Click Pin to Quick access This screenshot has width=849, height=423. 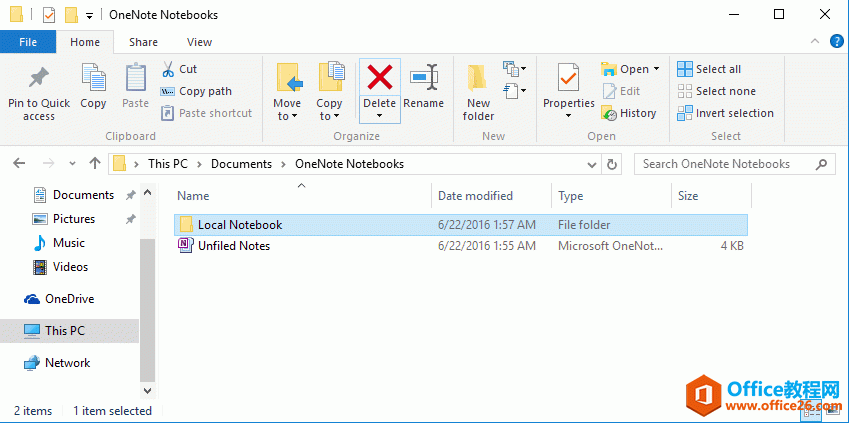(39, 92)
